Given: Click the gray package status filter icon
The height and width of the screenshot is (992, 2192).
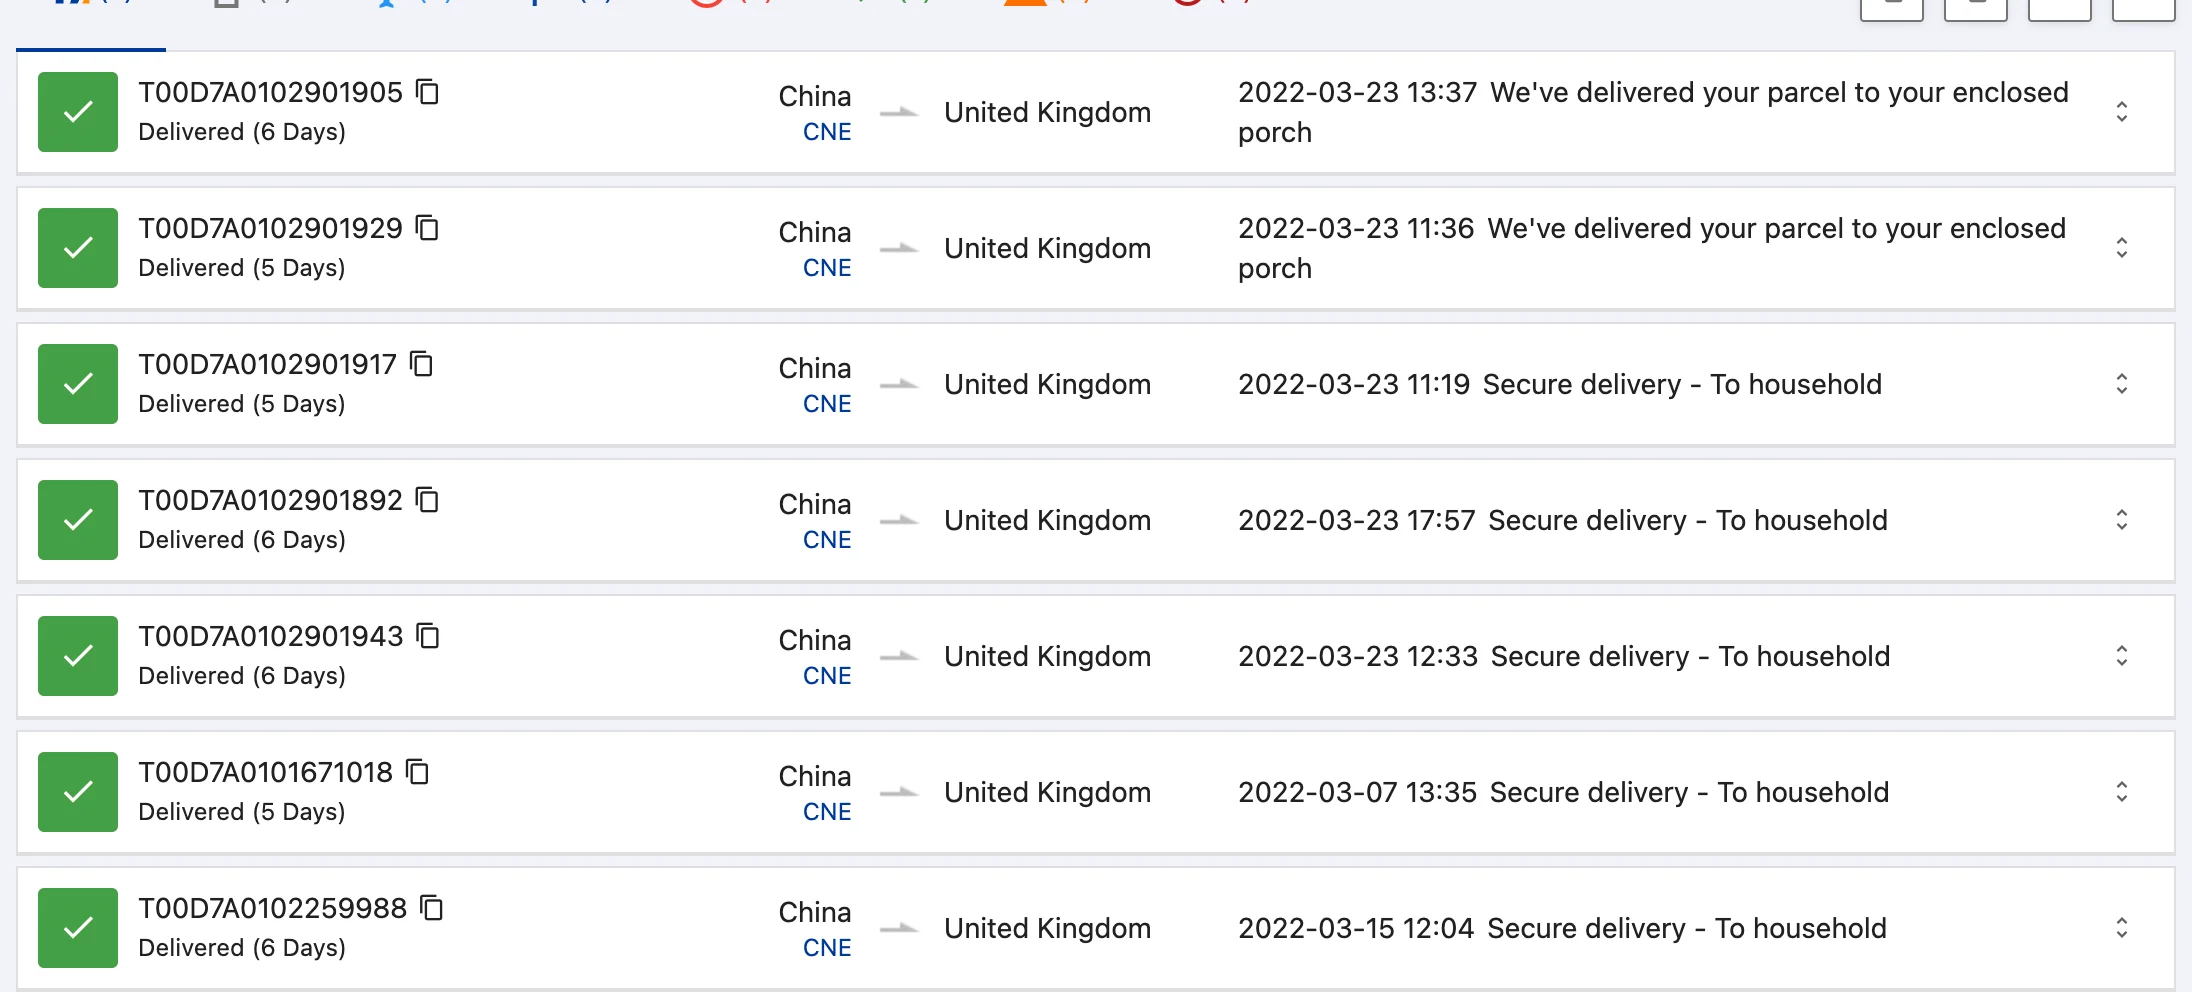Looking at the screenshot, I should pos(225,5).
